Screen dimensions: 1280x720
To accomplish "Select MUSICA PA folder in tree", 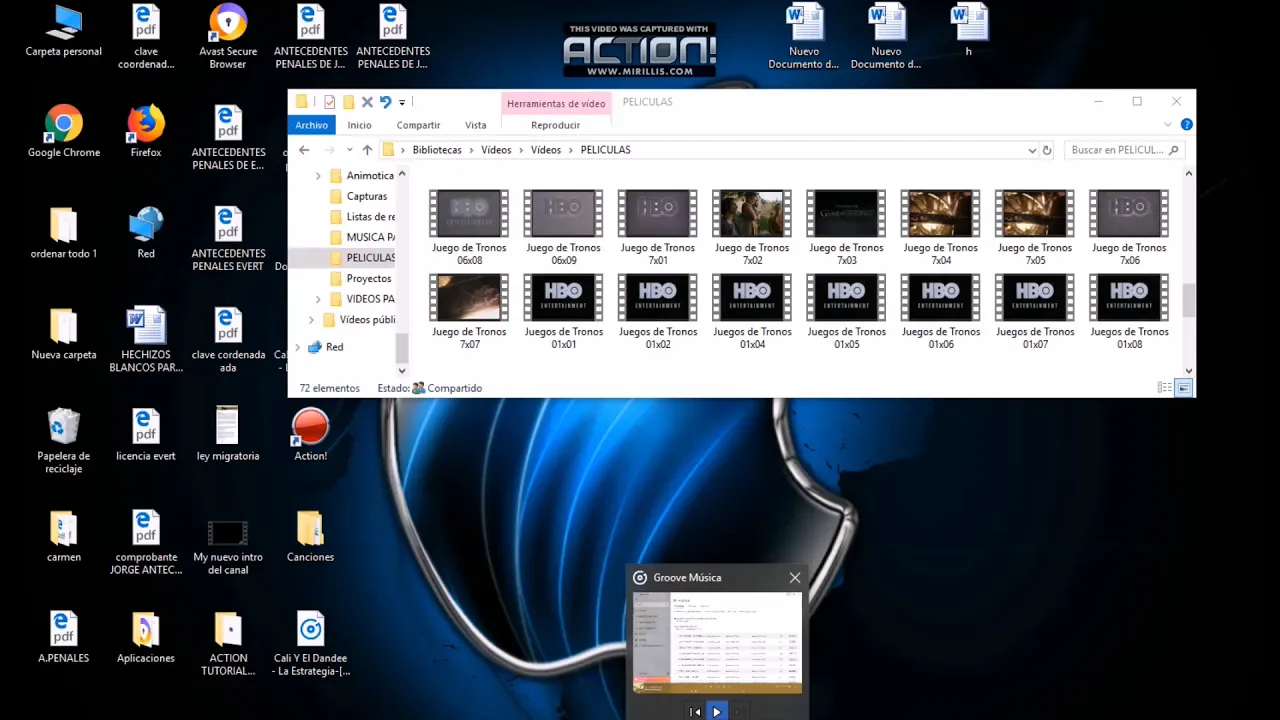I will pyautogui.click(x=362, y=237).
